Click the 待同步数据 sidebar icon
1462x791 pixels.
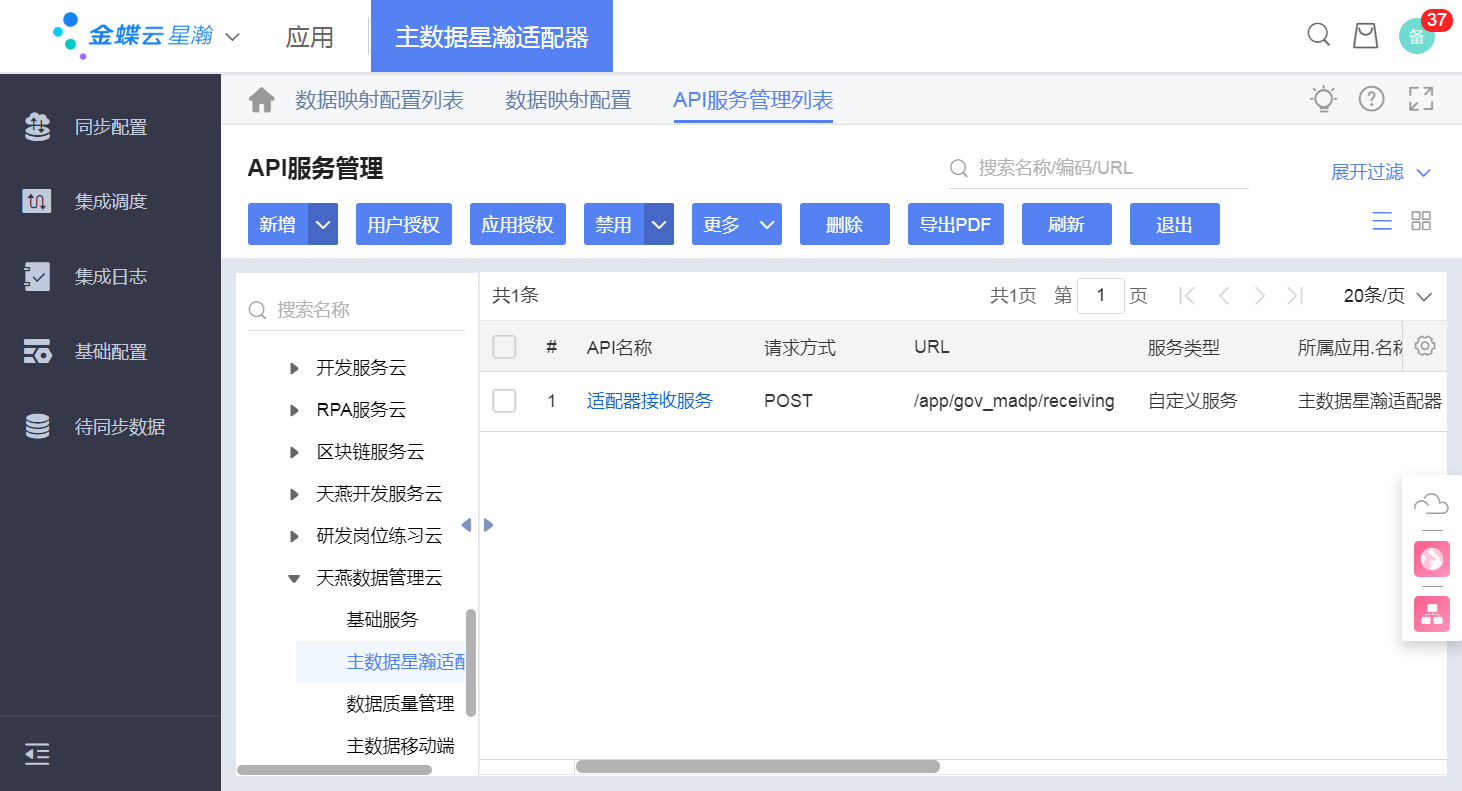tap(37, 427)
